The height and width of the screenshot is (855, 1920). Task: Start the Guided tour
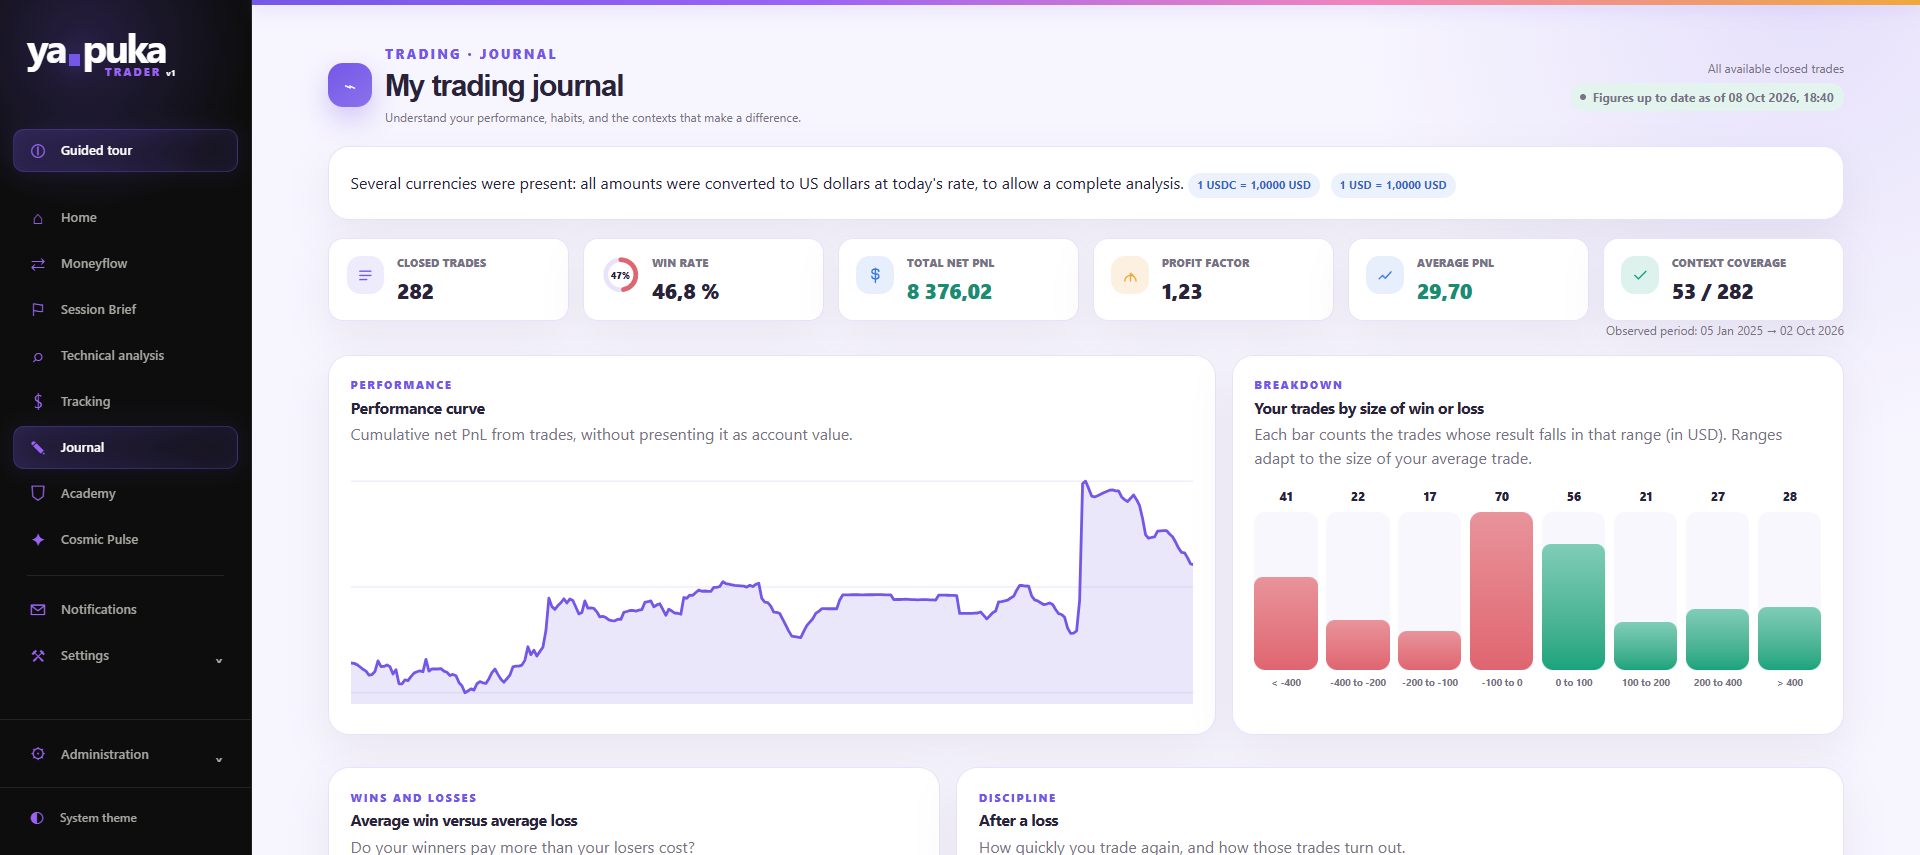(x=125, y=151)
